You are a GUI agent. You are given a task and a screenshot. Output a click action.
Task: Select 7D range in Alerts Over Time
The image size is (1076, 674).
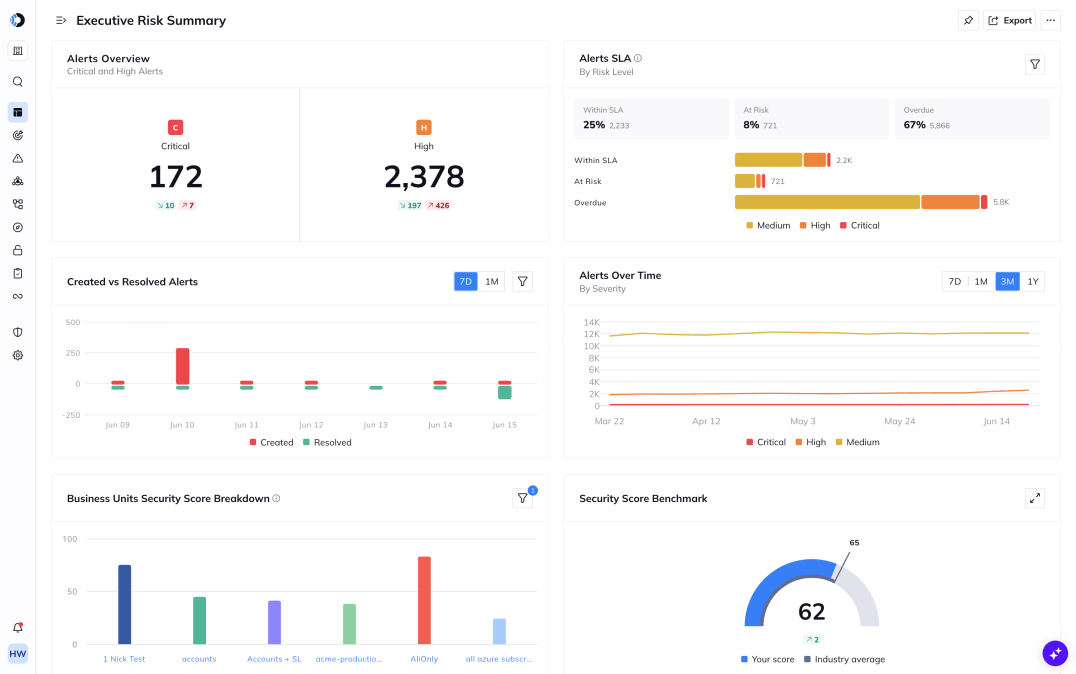point(955,281)
